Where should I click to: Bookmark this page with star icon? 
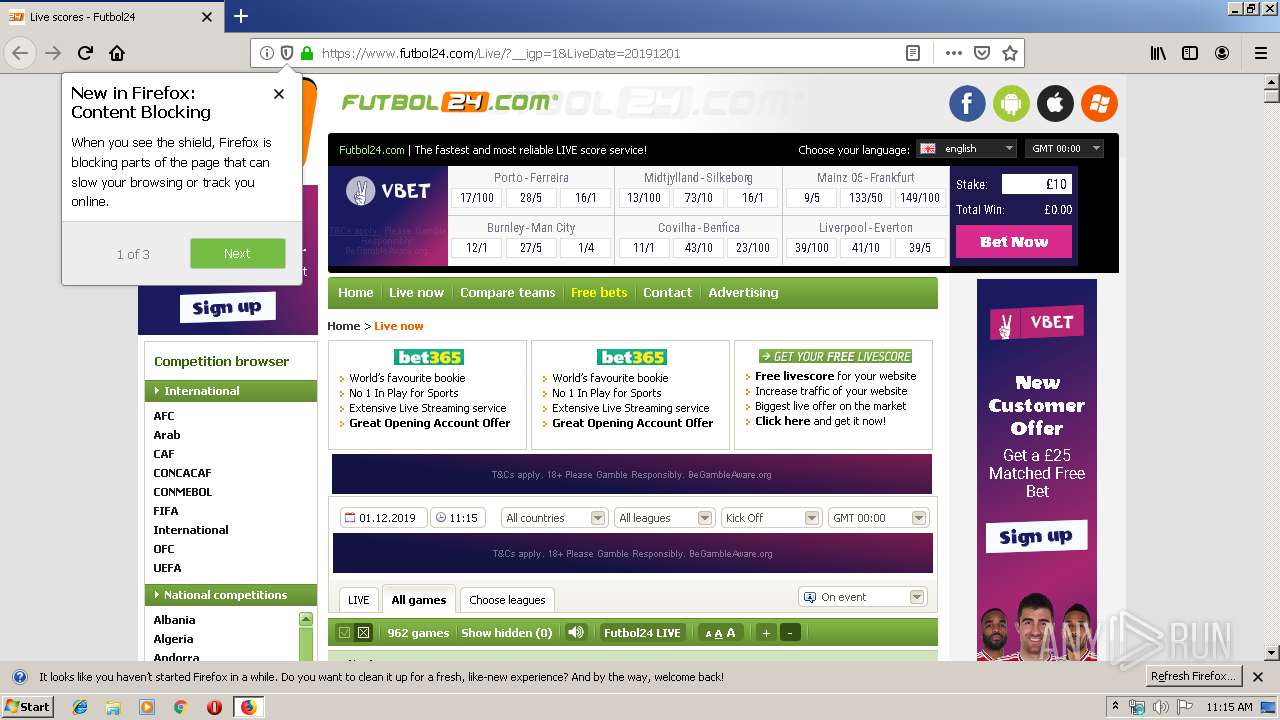pos(1010,53)
